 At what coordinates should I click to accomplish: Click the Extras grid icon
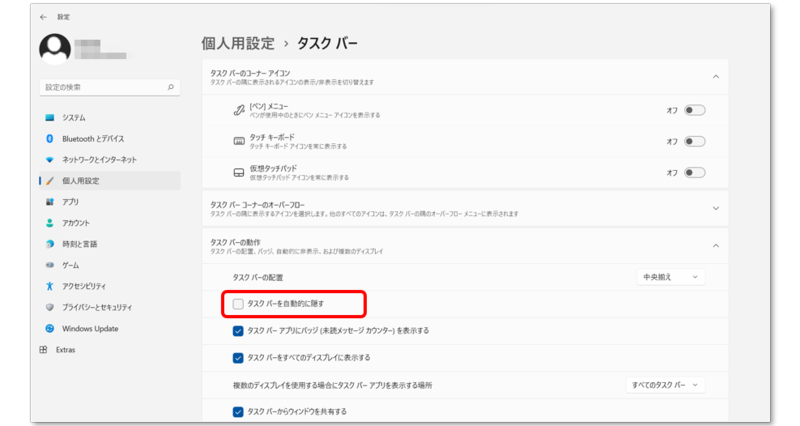(43, 349)
